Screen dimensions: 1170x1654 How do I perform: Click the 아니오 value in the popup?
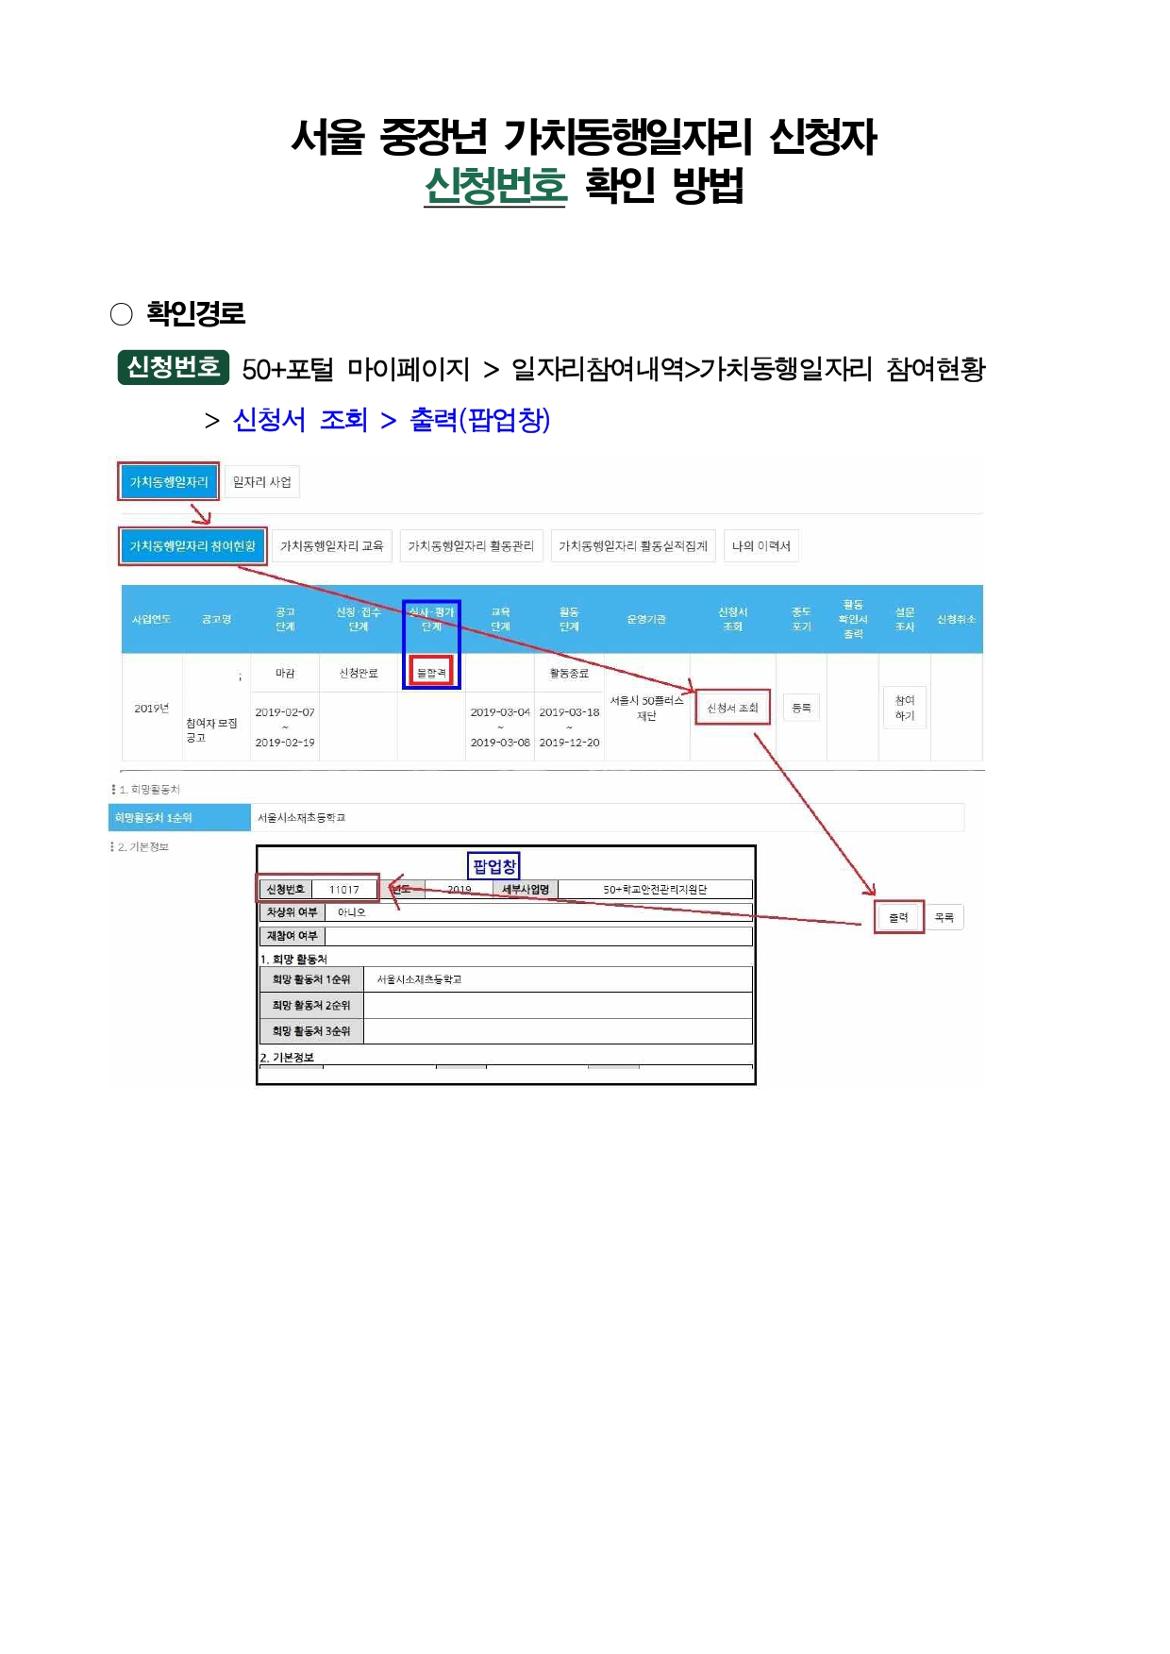[x=351, y=912]
